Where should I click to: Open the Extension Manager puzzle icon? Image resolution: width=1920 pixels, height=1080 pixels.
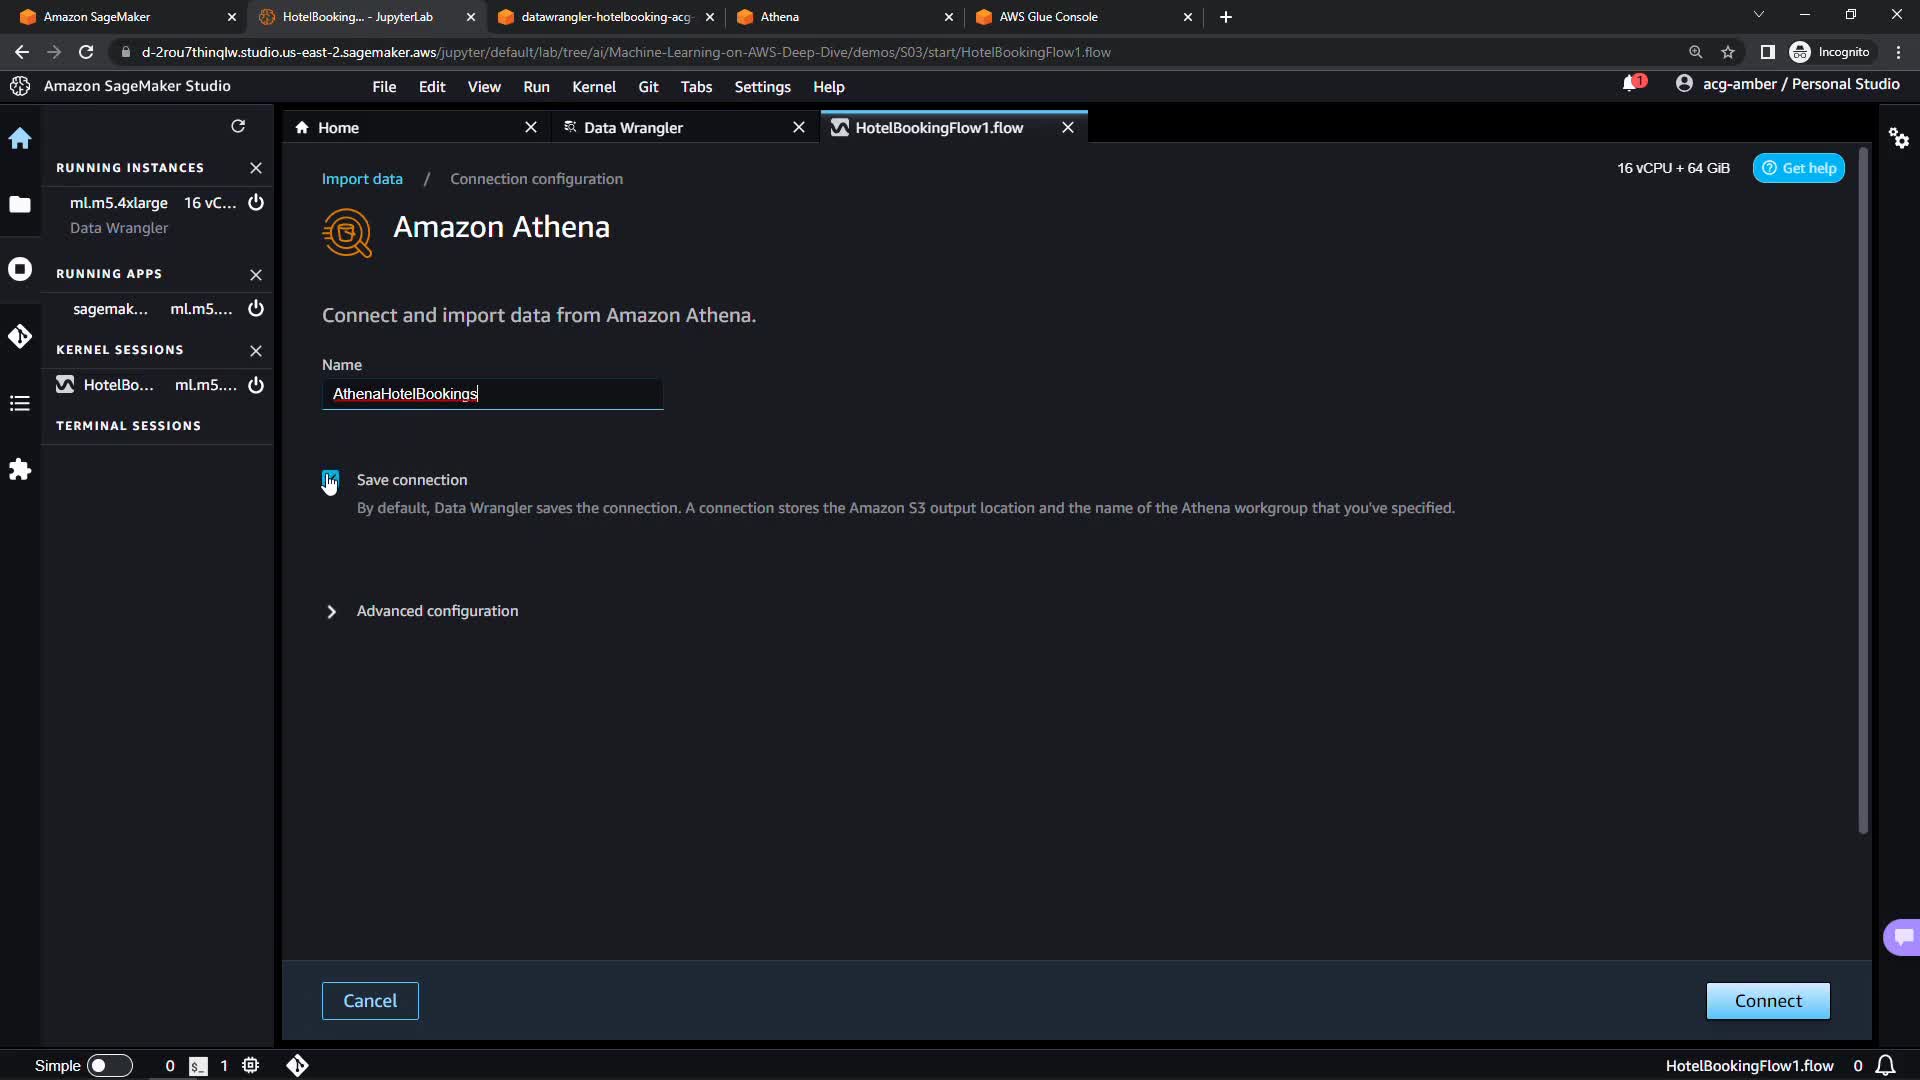click(20, 470)
